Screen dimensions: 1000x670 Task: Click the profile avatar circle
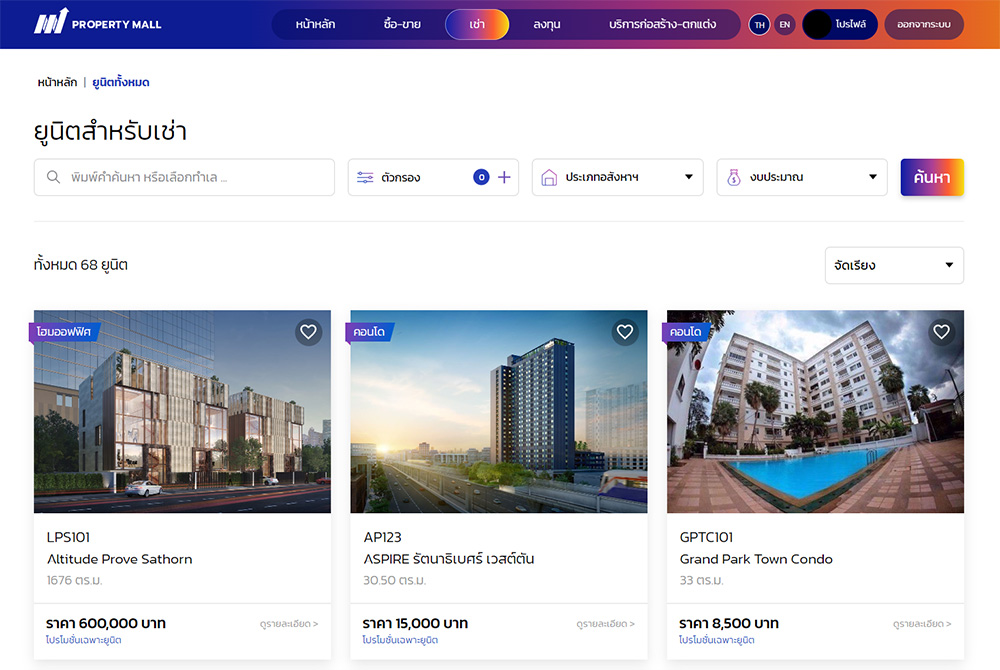click(817, 25)
